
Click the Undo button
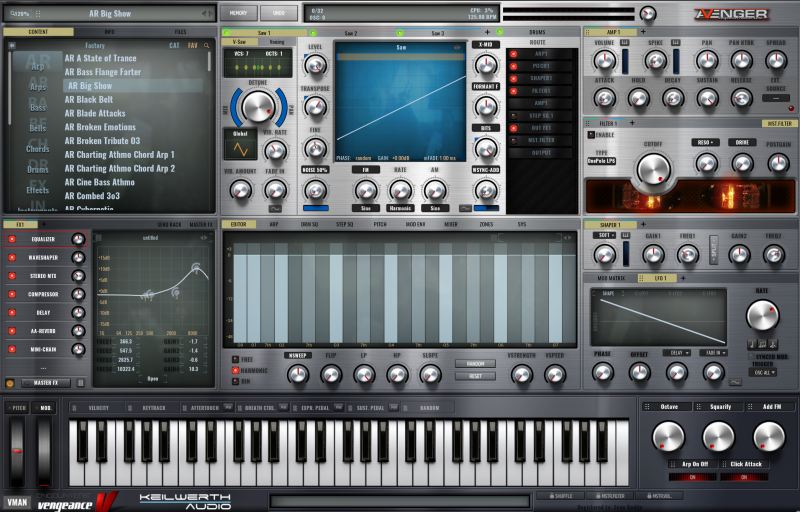coord(279,13)
